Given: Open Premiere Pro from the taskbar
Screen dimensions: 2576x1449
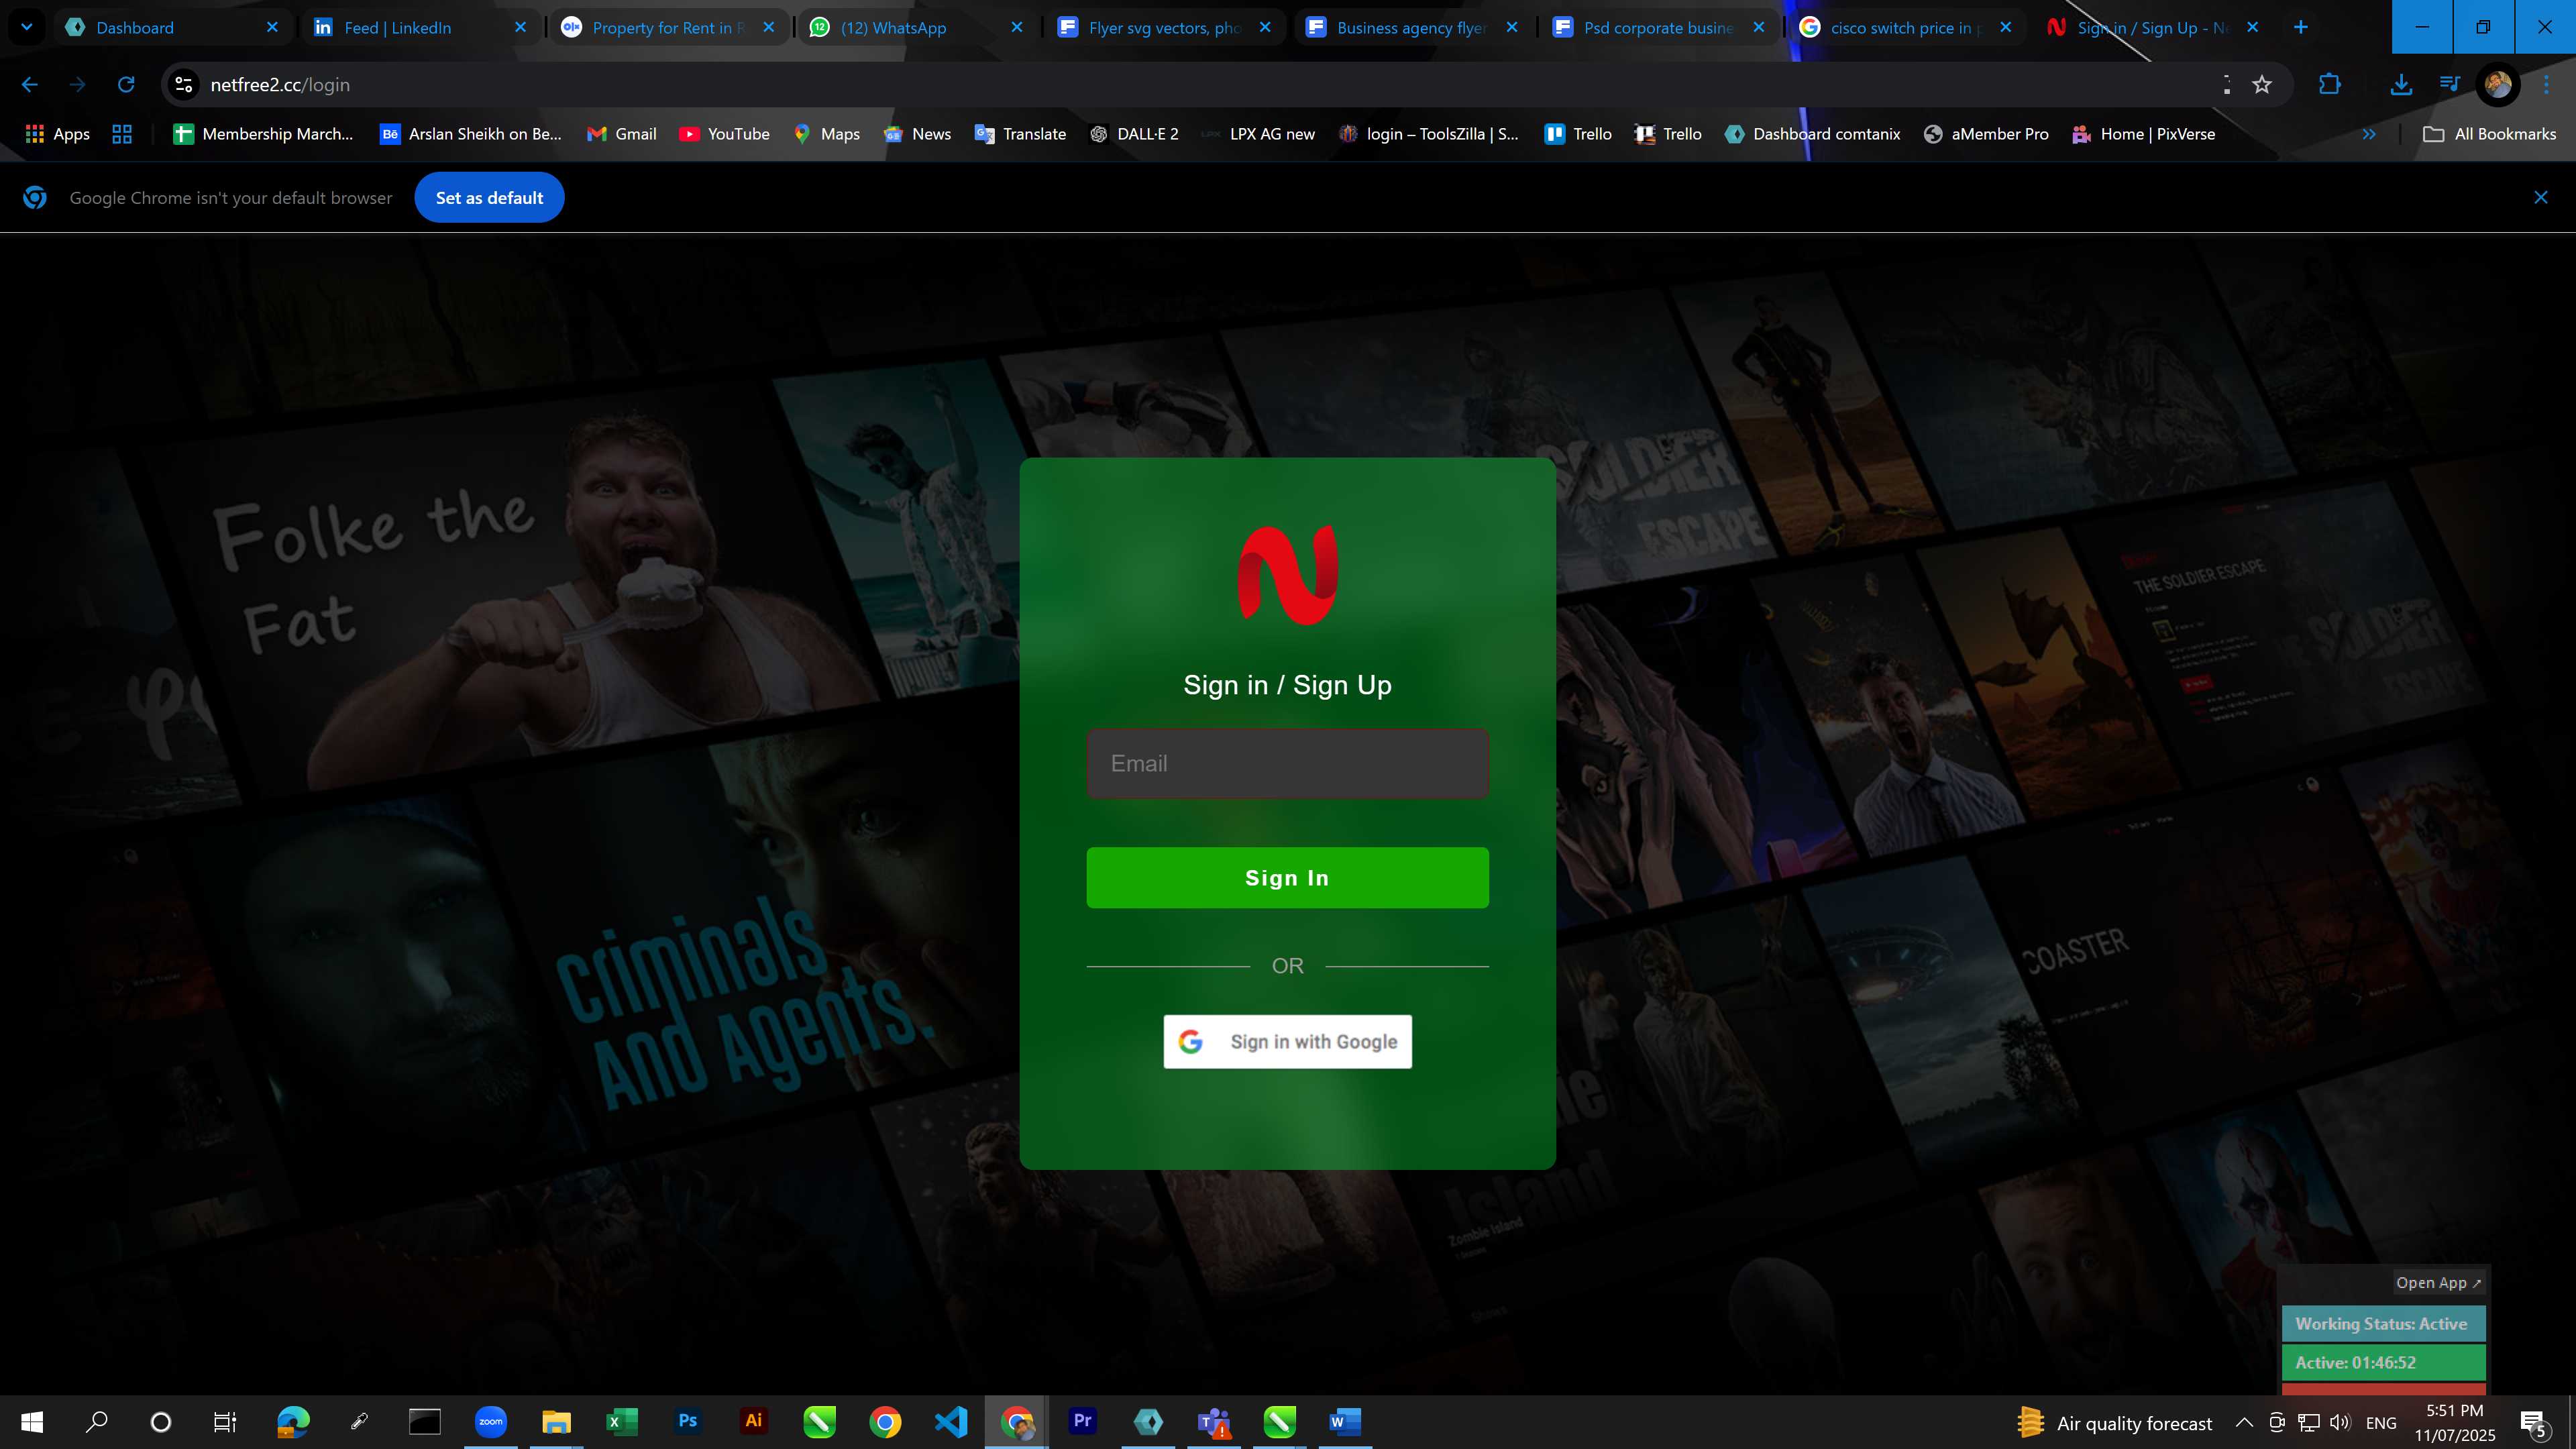Looking at the screenshot, I should click(1083, 1421).
